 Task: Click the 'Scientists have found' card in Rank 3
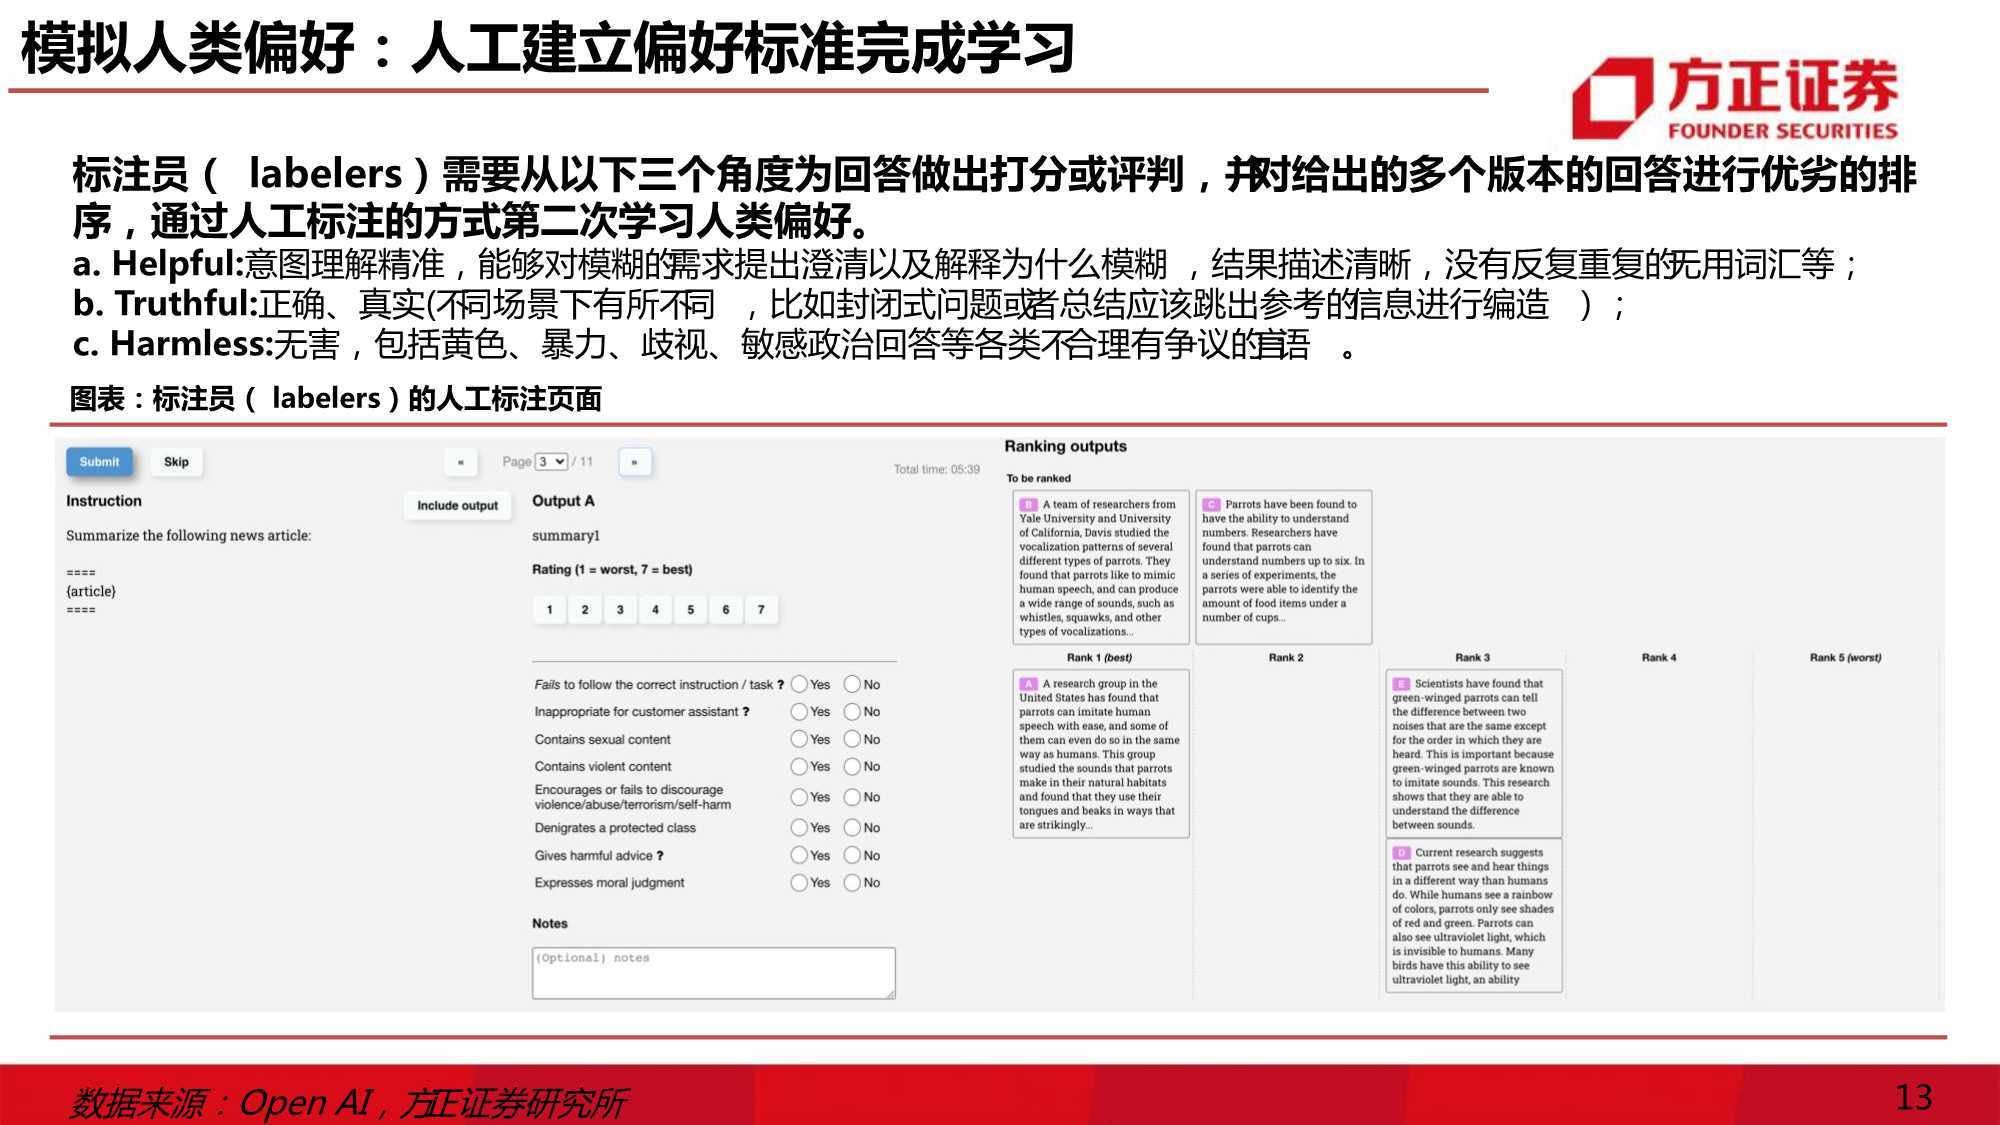coord(1474,754)
